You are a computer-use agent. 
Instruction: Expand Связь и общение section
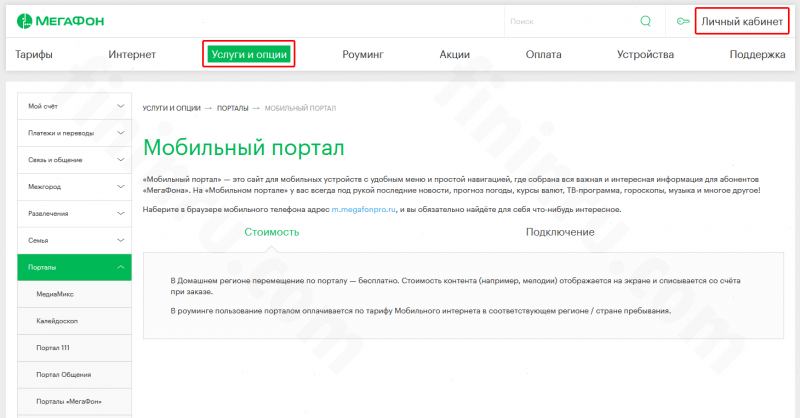pos(74,160)
